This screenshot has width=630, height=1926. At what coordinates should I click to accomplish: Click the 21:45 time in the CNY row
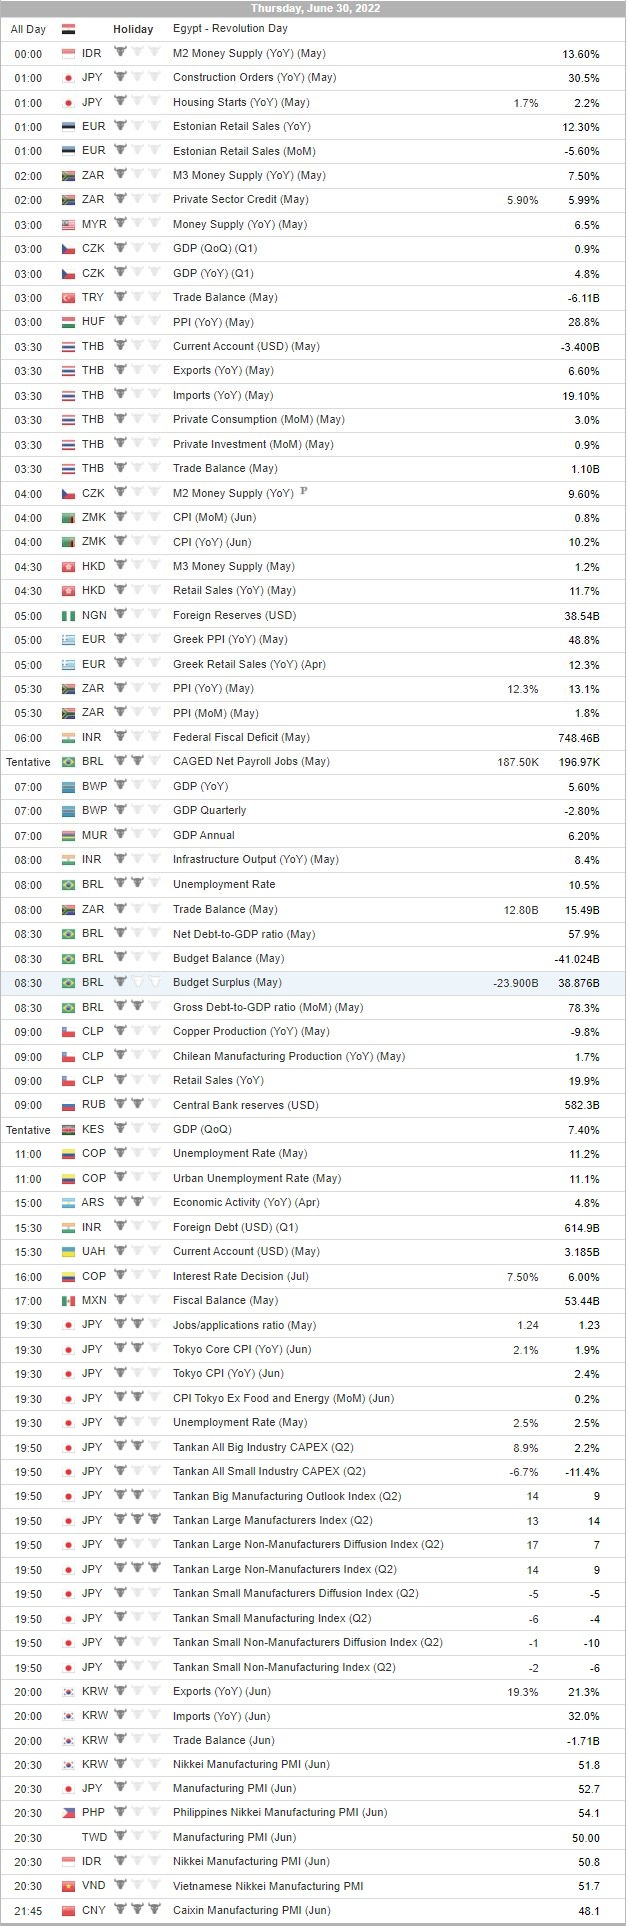tap(28, 1911)
